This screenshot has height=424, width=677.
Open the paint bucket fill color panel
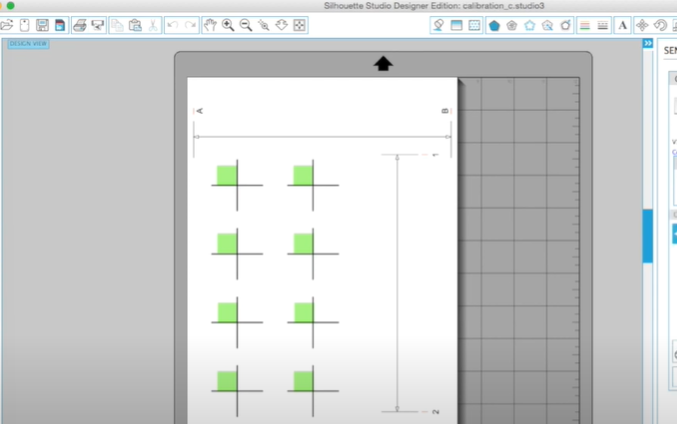(439, 25)
